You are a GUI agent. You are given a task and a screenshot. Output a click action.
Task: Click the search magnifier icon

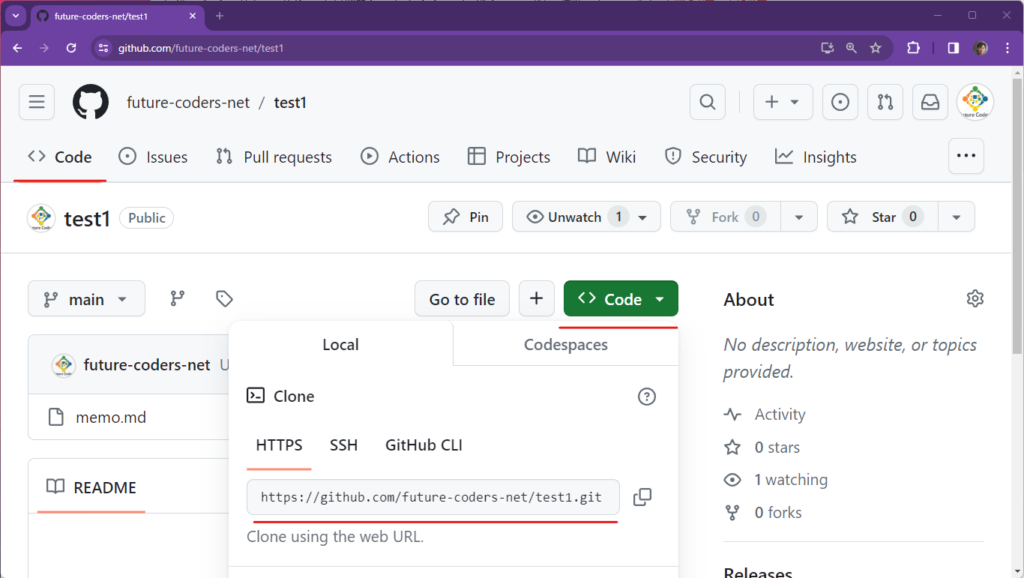coord(707,102)
